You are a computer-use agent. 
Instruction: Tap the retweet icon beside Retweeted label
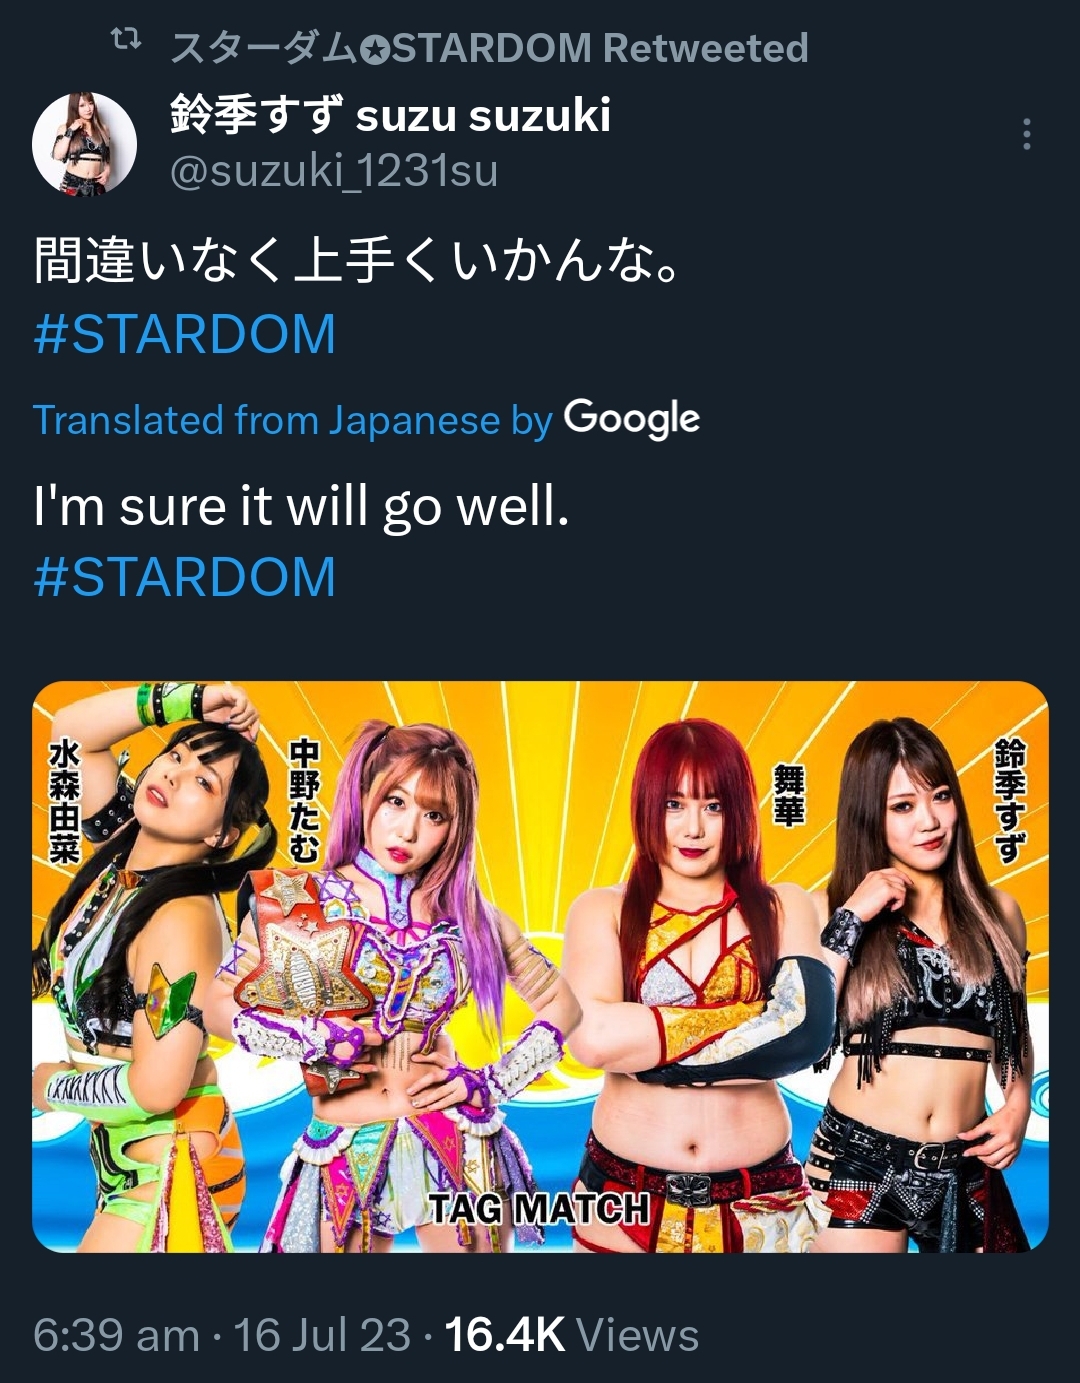point(125,41)
